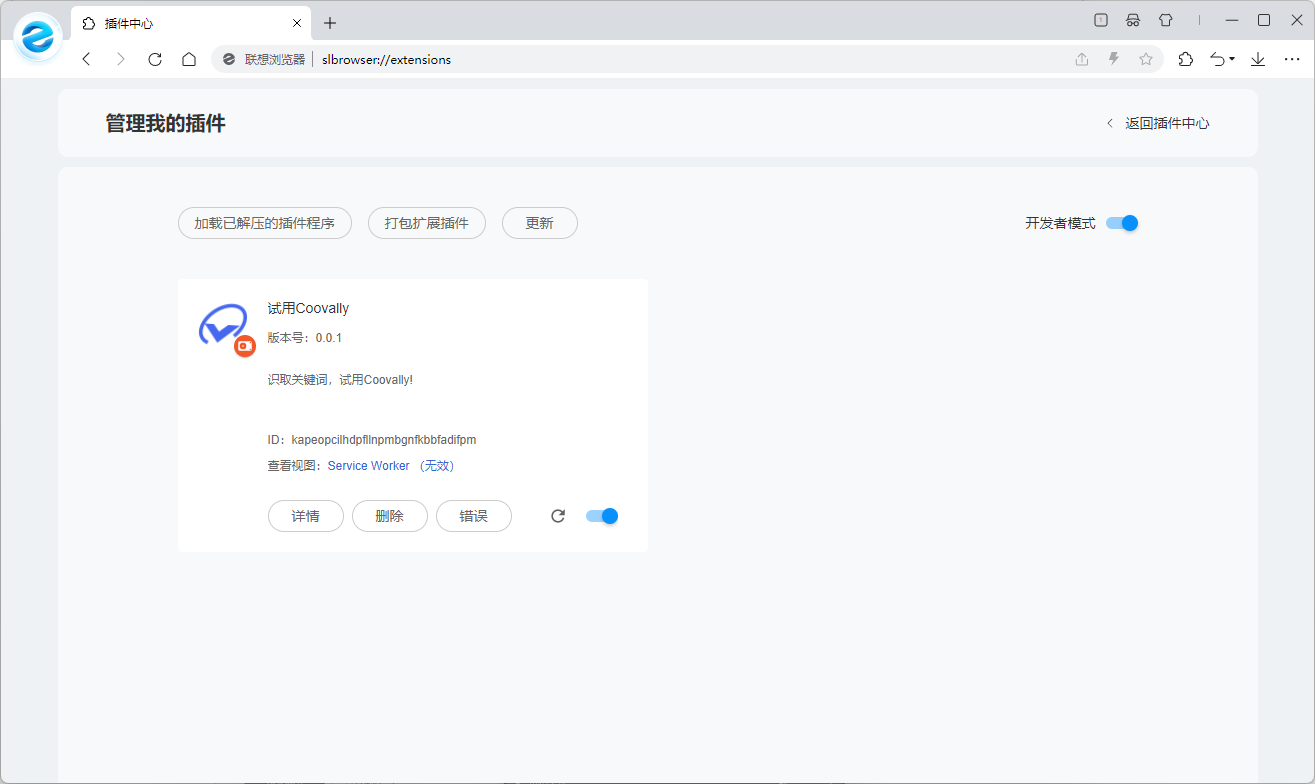The width and height of the screenshot is (1315, 784).
Task: Open the downloads icon
Action: (1258, 60)
